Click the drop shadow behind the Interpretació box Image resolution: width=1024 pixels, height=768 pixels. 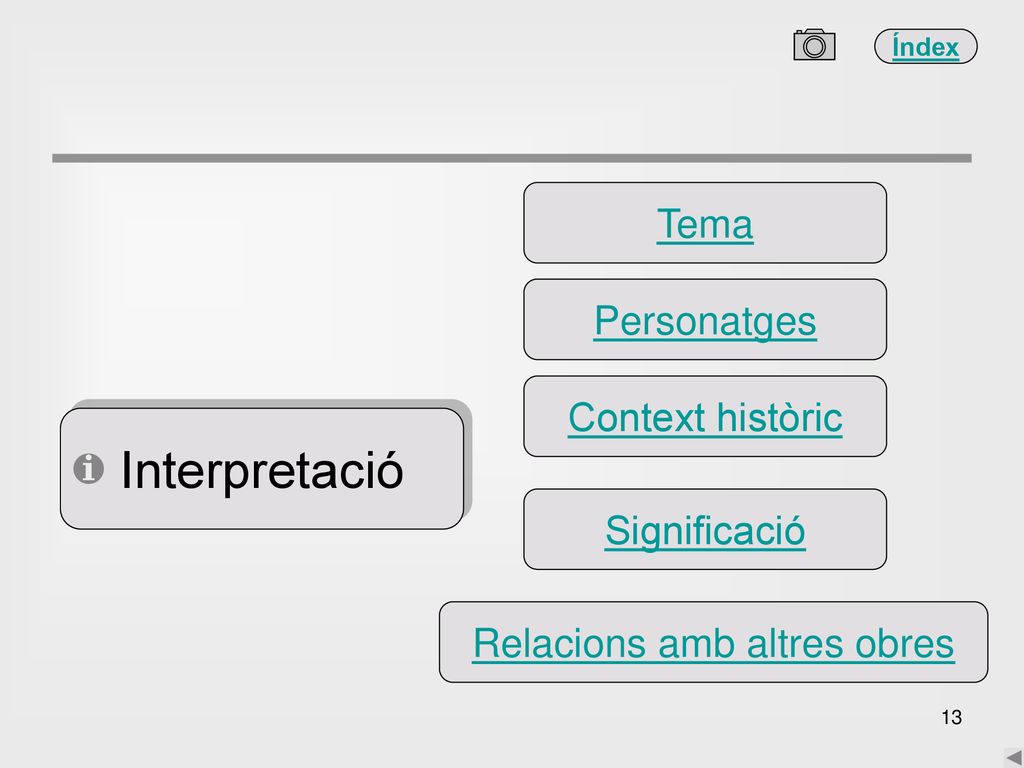[468, 457]
